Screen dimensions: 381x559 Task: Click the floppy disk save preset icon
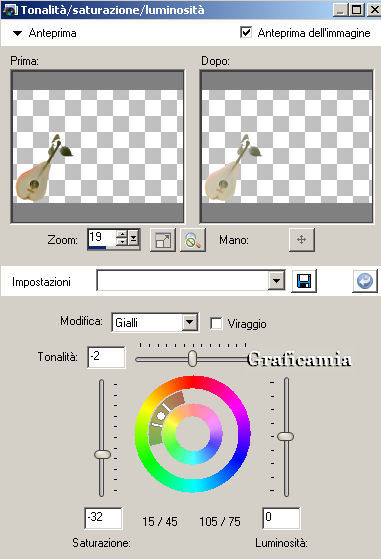(x=304, y=281)
